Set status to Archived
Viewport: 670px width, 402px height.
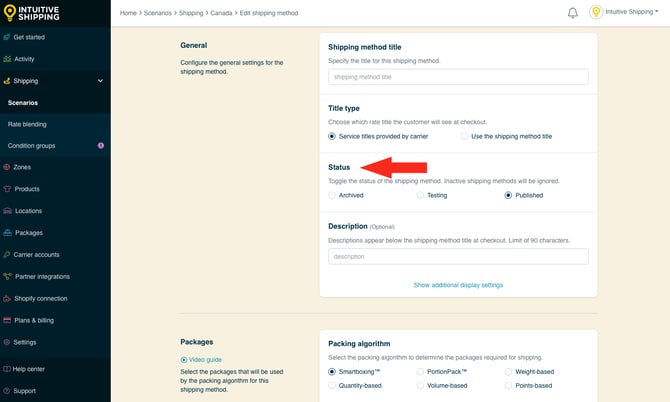pos(332,195)
